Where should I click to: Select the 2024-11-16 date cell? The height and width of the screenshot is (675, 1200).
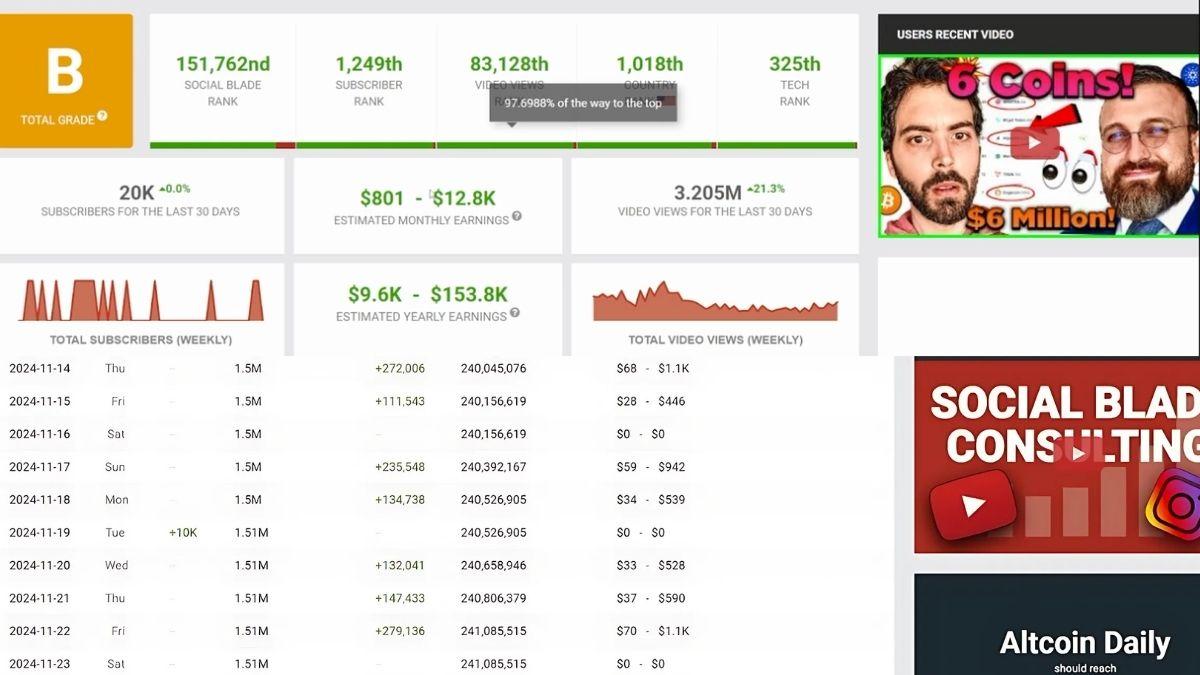[x=40, y=434]
